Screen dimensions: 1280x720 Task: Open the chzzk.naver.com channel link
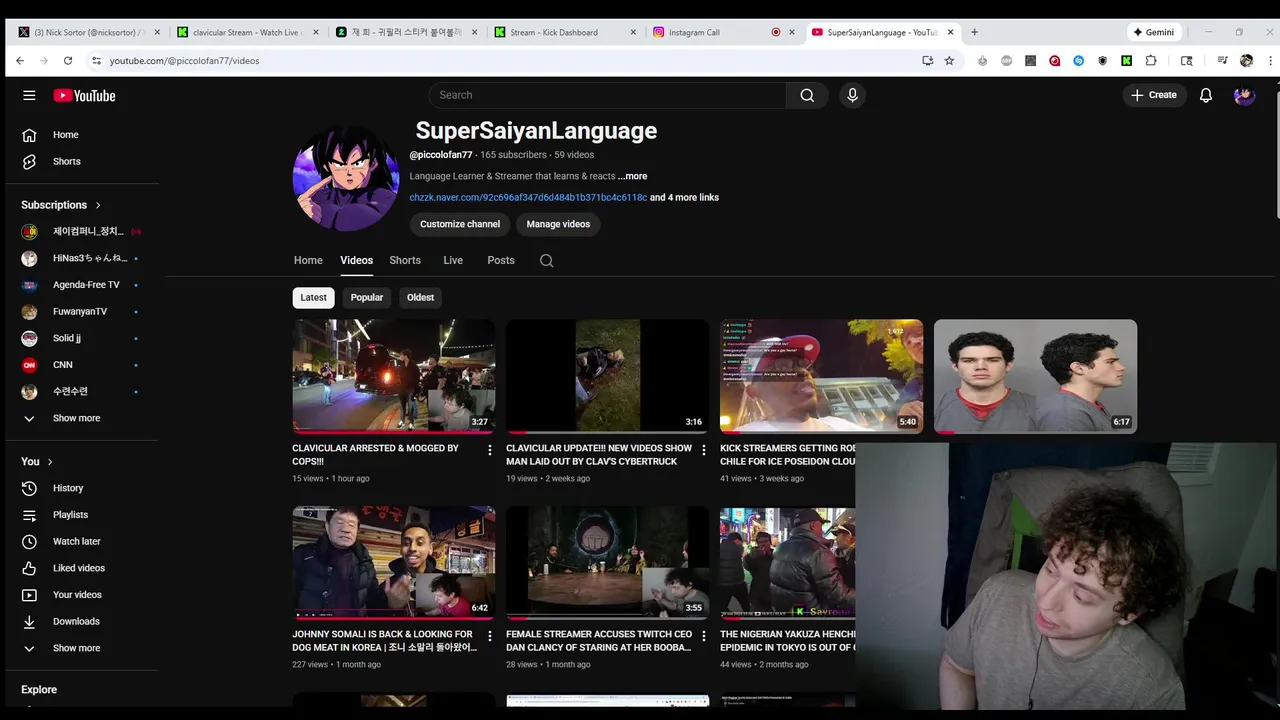[x=528, y=198]
